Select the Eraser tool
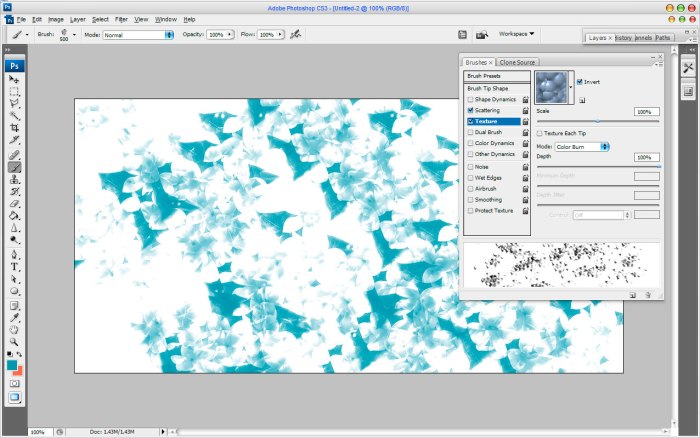Image resolution: width=700 pixels, height=438 pixels. pos(14,204)
